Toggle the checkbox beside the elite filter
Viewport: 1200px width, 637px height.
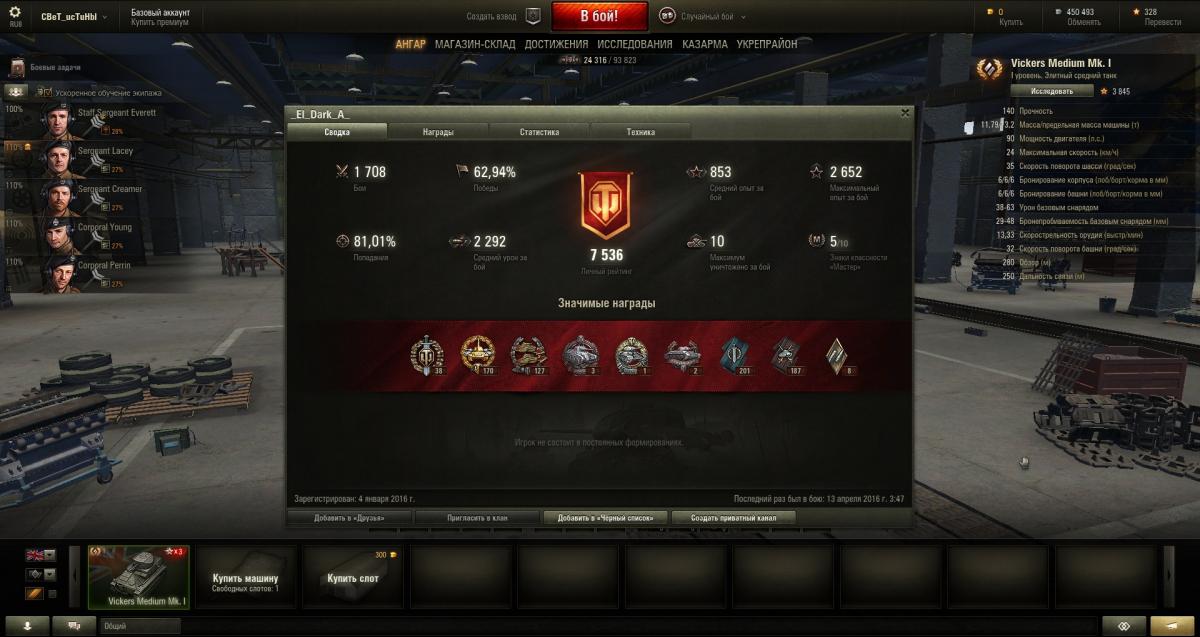(x=52, y=593)
